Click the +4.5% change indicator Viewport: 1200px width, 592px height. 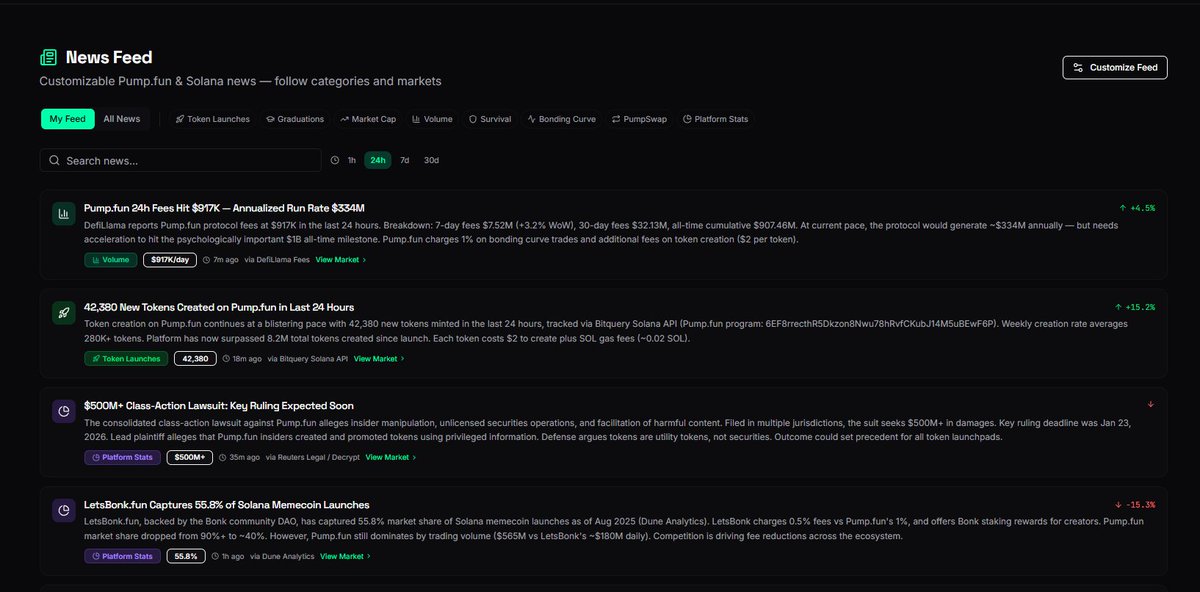pos(1135,208)
